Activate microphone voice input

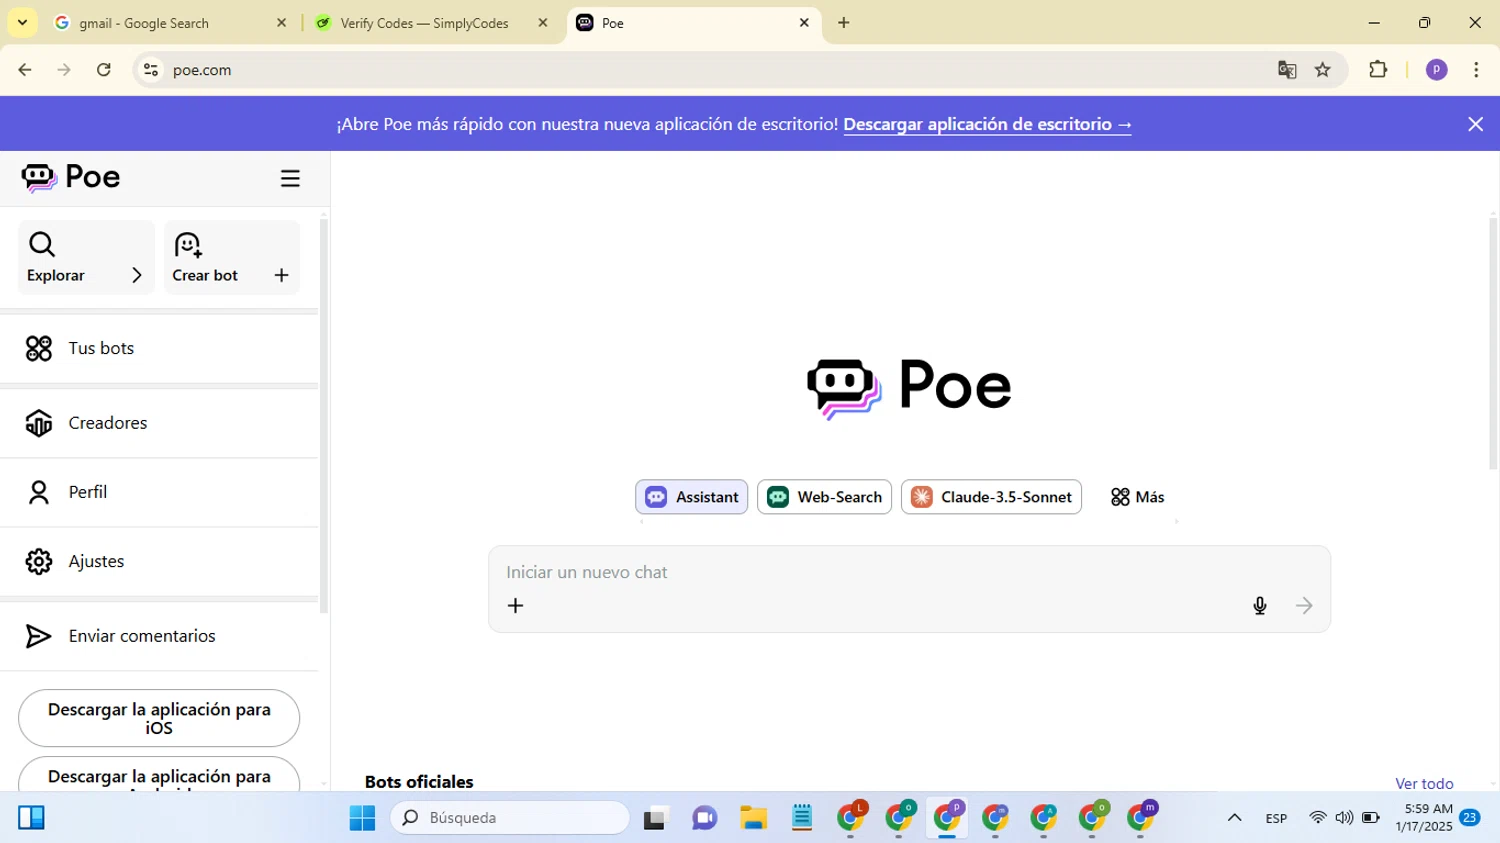pos(1260,606)
